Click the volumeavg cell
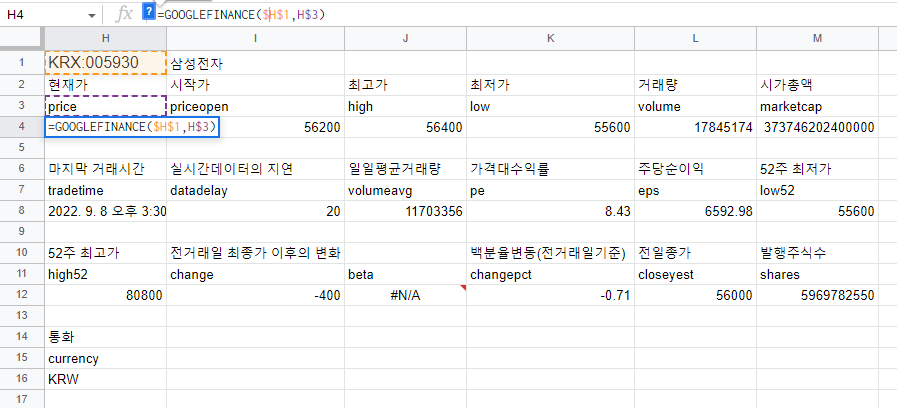897x408 pixels. (406, 191)
